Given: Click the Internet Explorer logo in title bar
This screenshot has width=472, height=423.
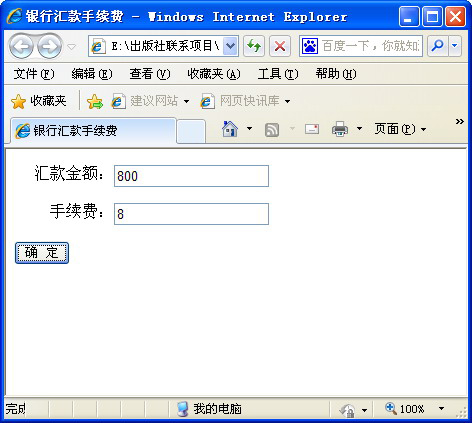Looking at the screenshot, I should [15, 16].
